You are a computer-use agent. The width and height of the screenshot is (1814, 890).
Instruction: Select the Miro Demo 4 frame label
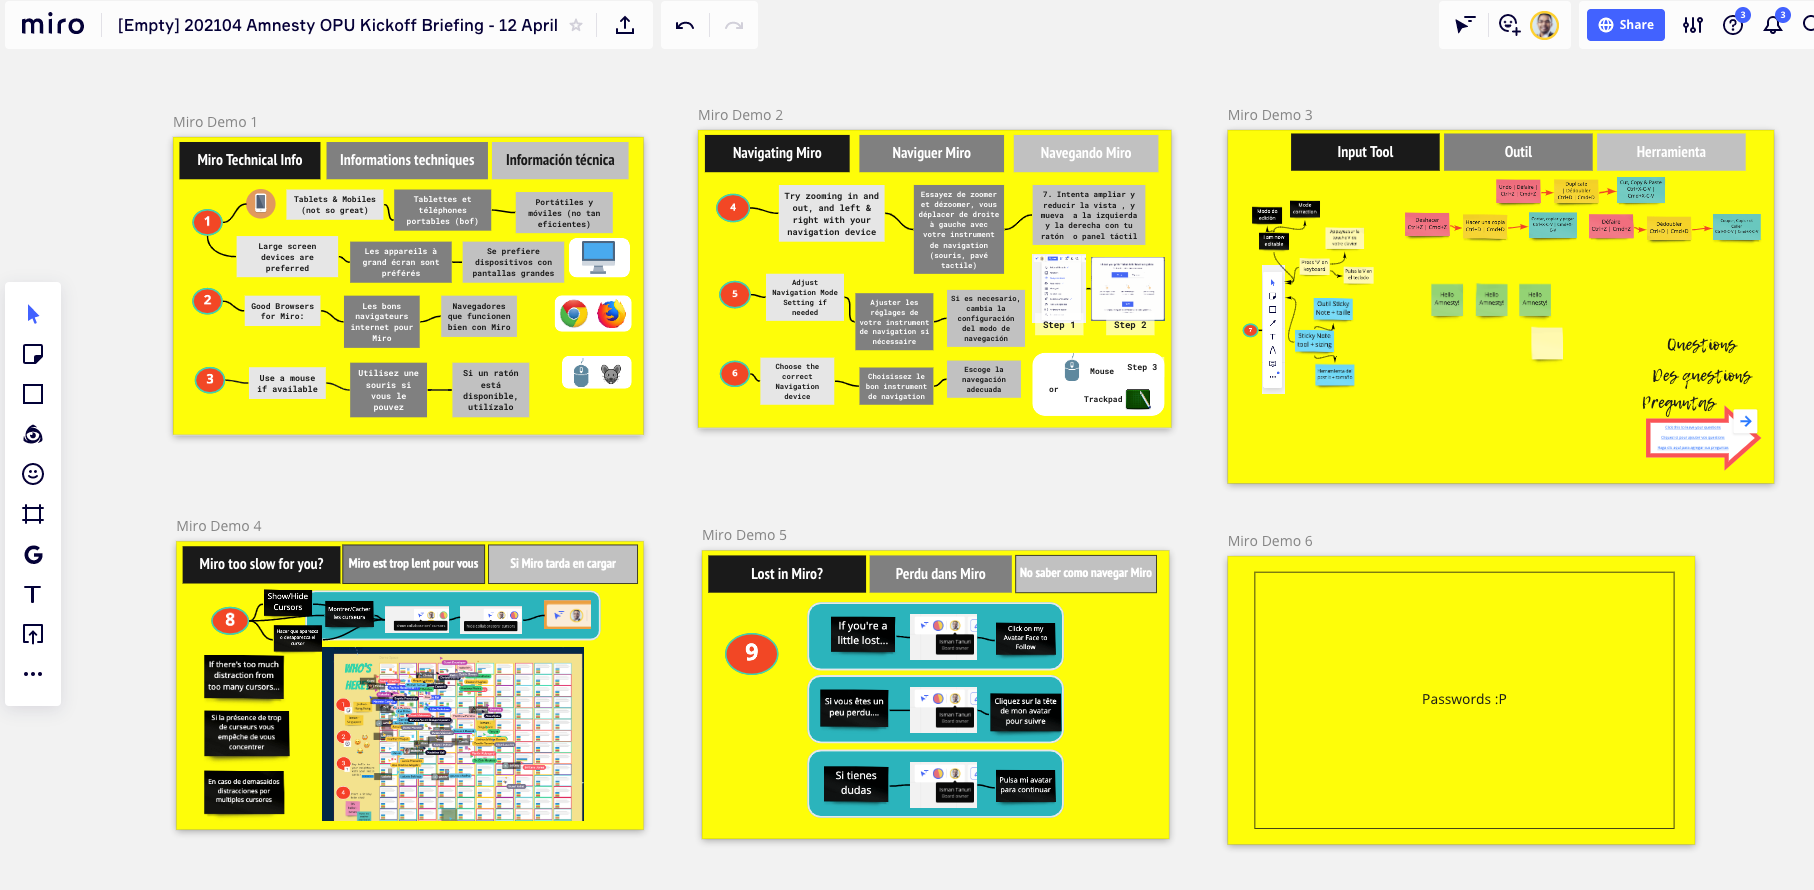219,526
